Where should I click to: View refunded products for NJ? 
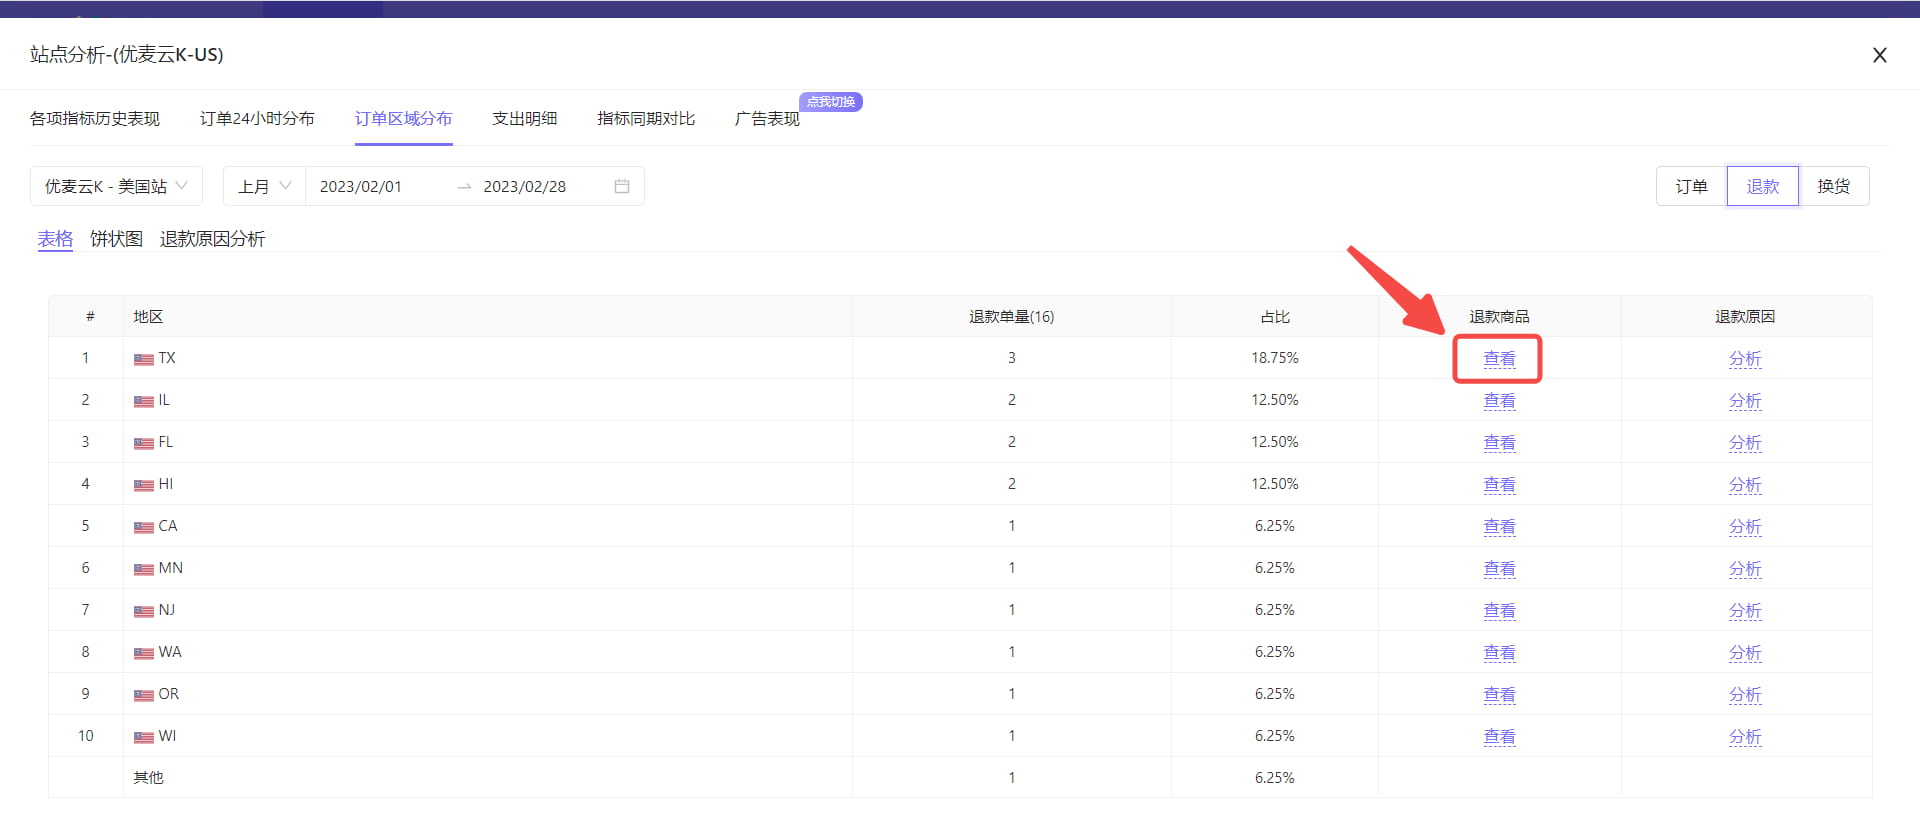(x=1499, y=610)
